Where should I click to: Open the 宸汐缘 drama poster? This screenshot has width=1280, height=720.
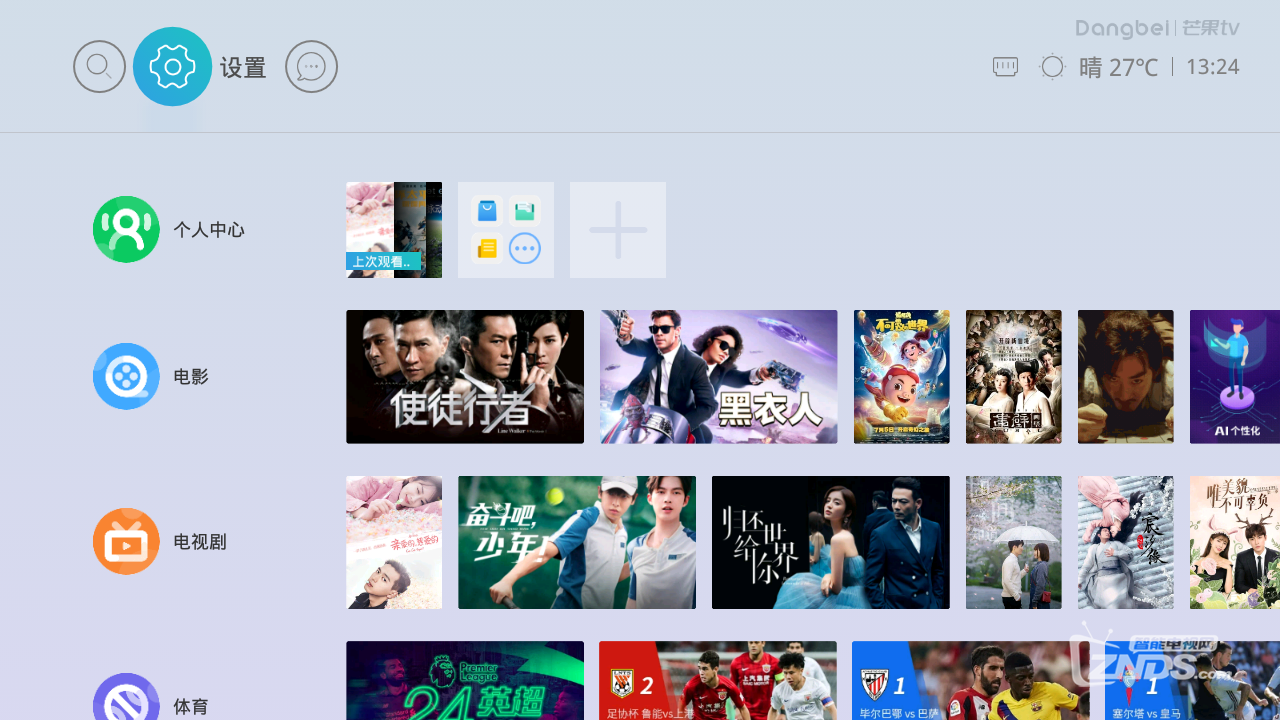click(x=1126, y=542)
